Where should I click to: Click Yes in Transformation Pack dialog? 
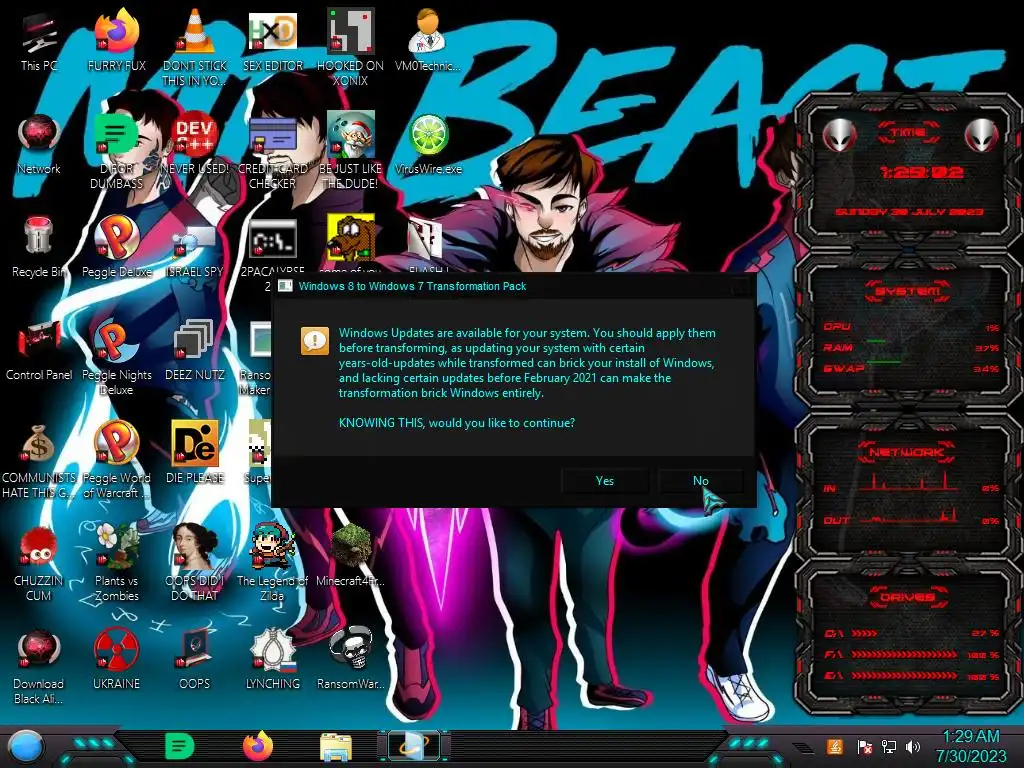tap(605, 481)
